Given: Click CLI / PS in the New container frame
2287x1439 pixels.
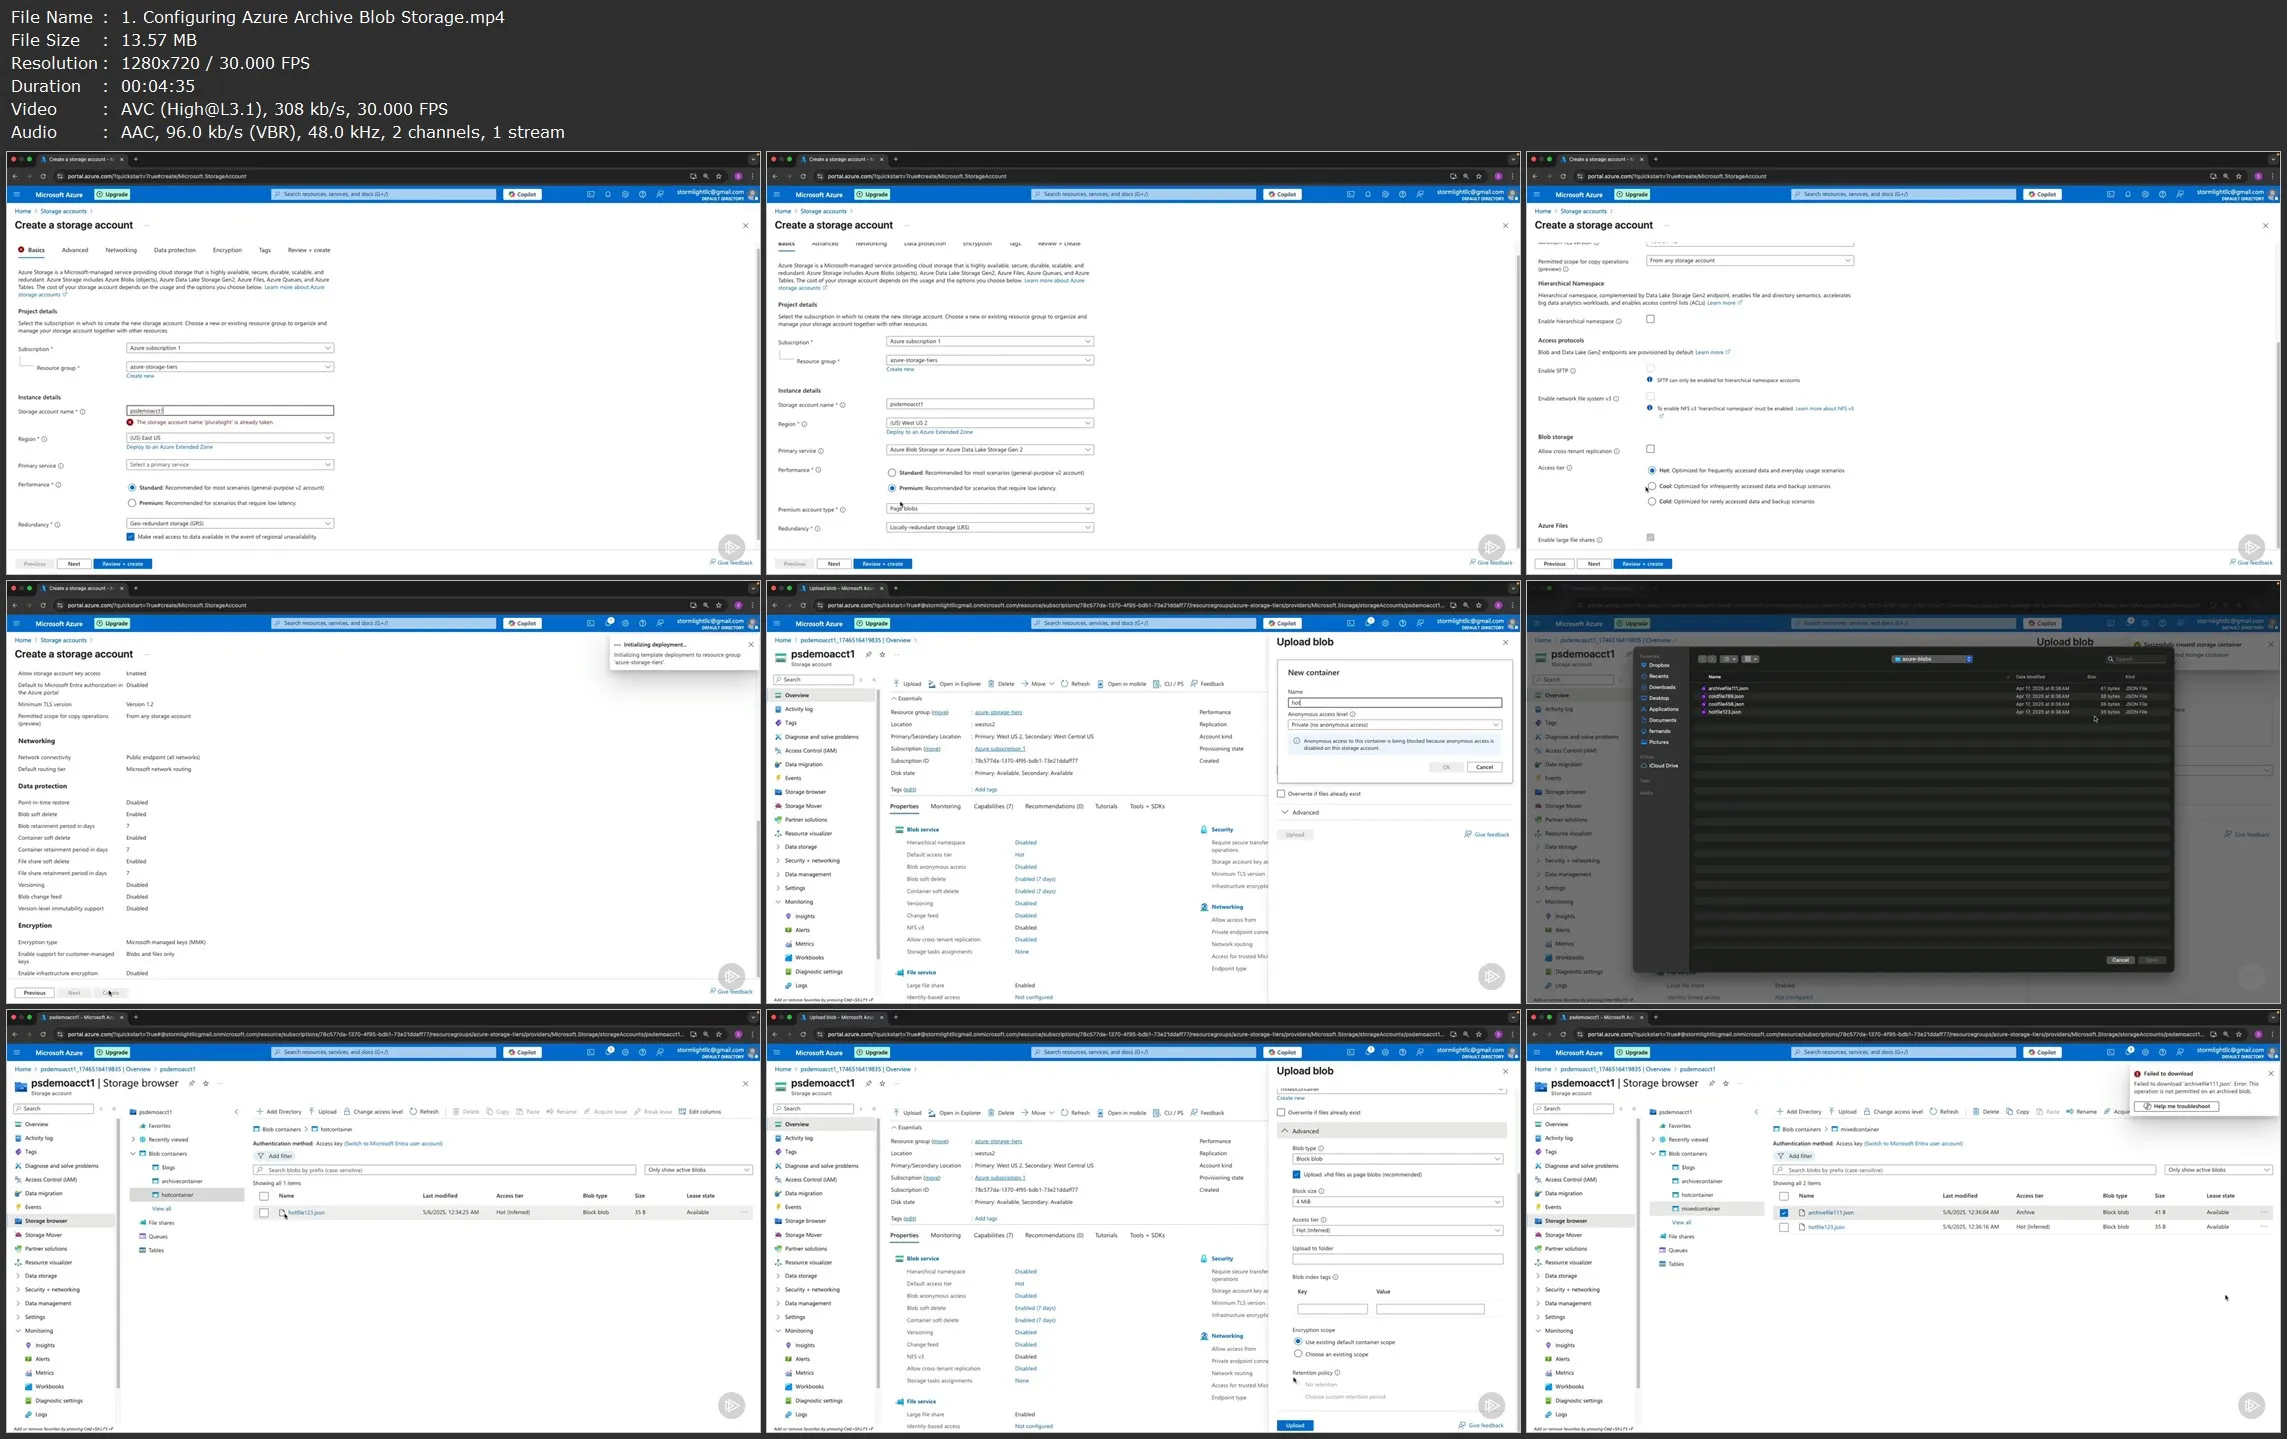Looking at the screenshot, I should [x=1168, y=684].
